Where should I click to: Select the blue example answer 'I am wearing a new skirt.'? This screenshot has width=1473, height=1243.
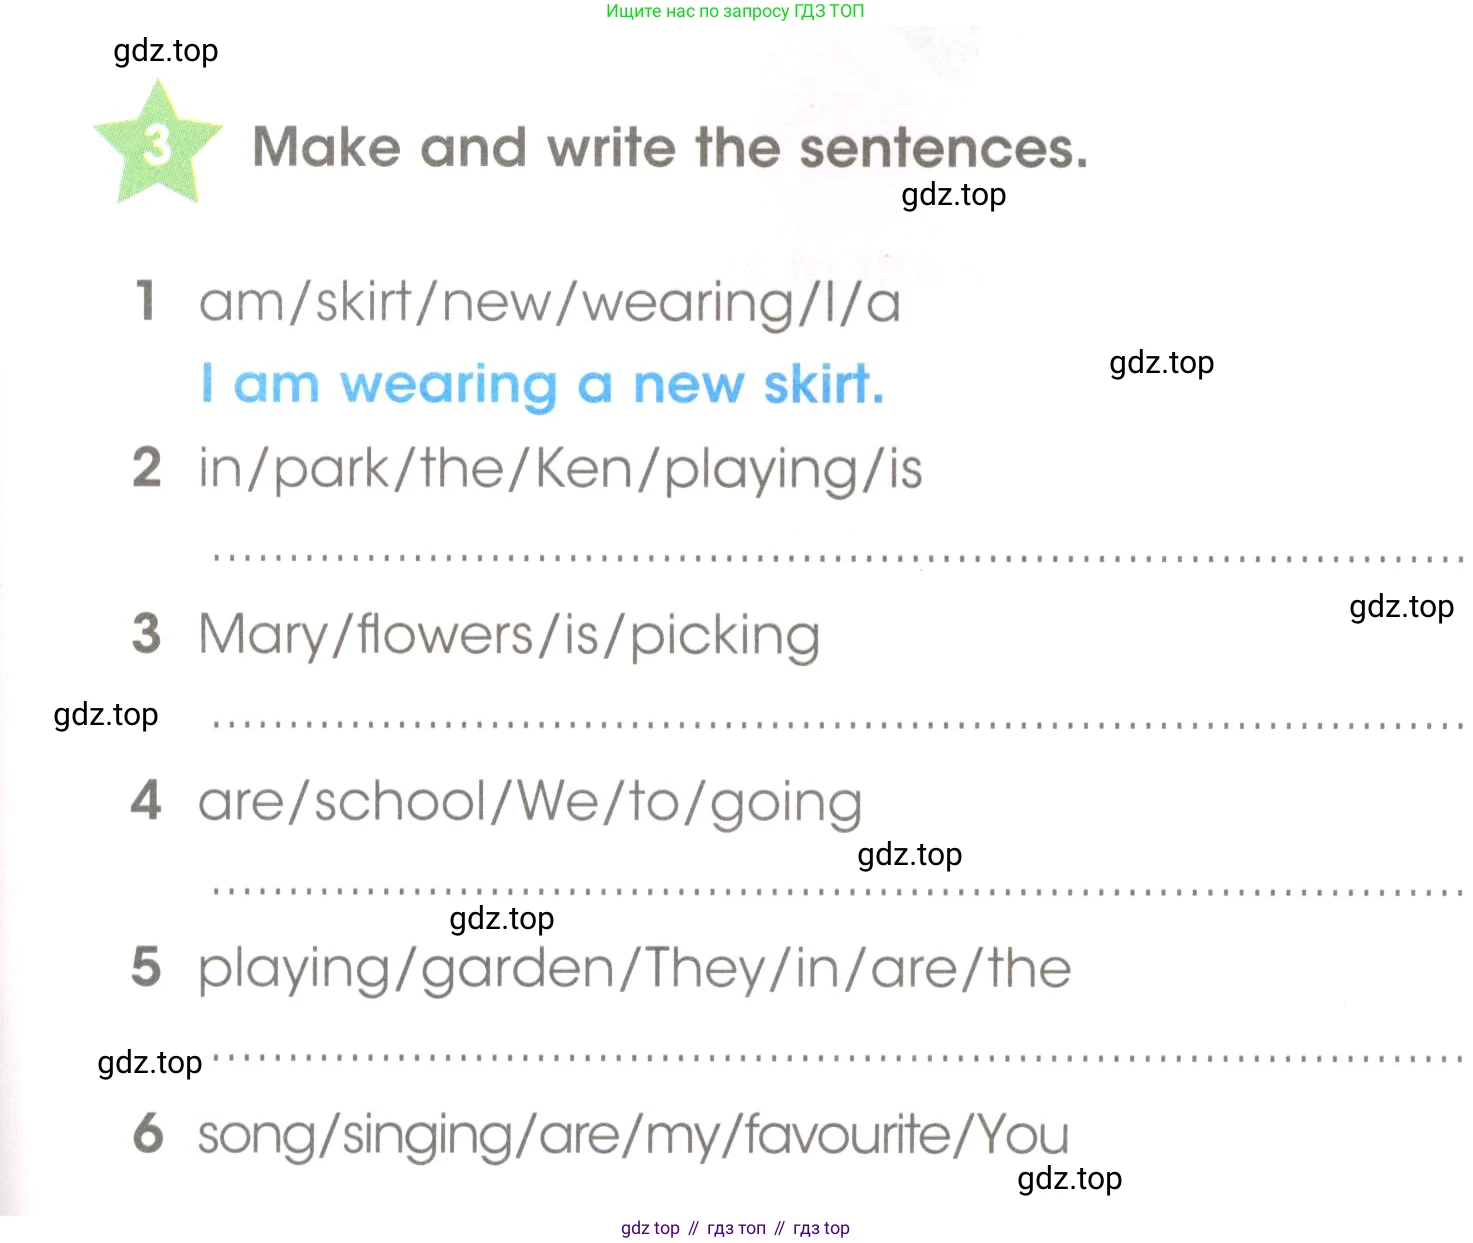543,385
